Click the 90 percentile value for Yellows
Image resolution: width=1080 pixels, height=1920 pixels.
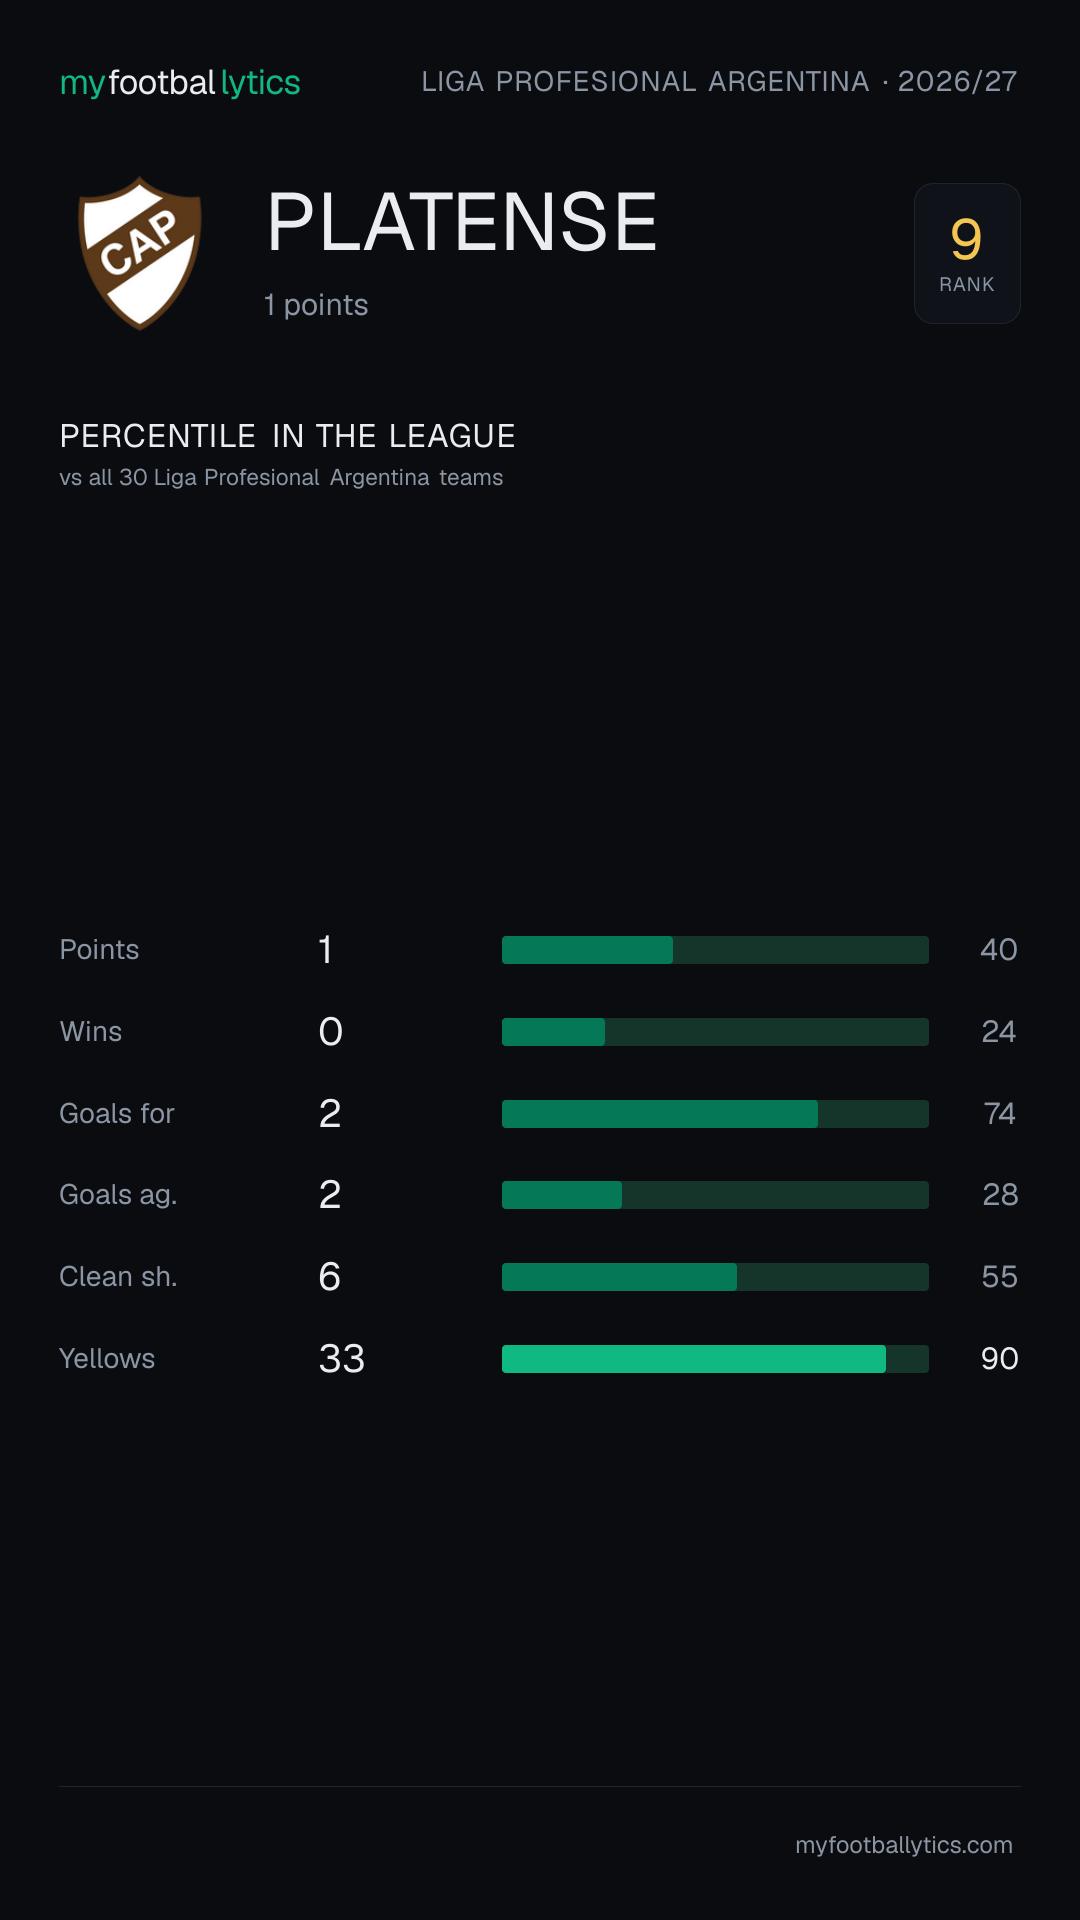click(999, 1359)
